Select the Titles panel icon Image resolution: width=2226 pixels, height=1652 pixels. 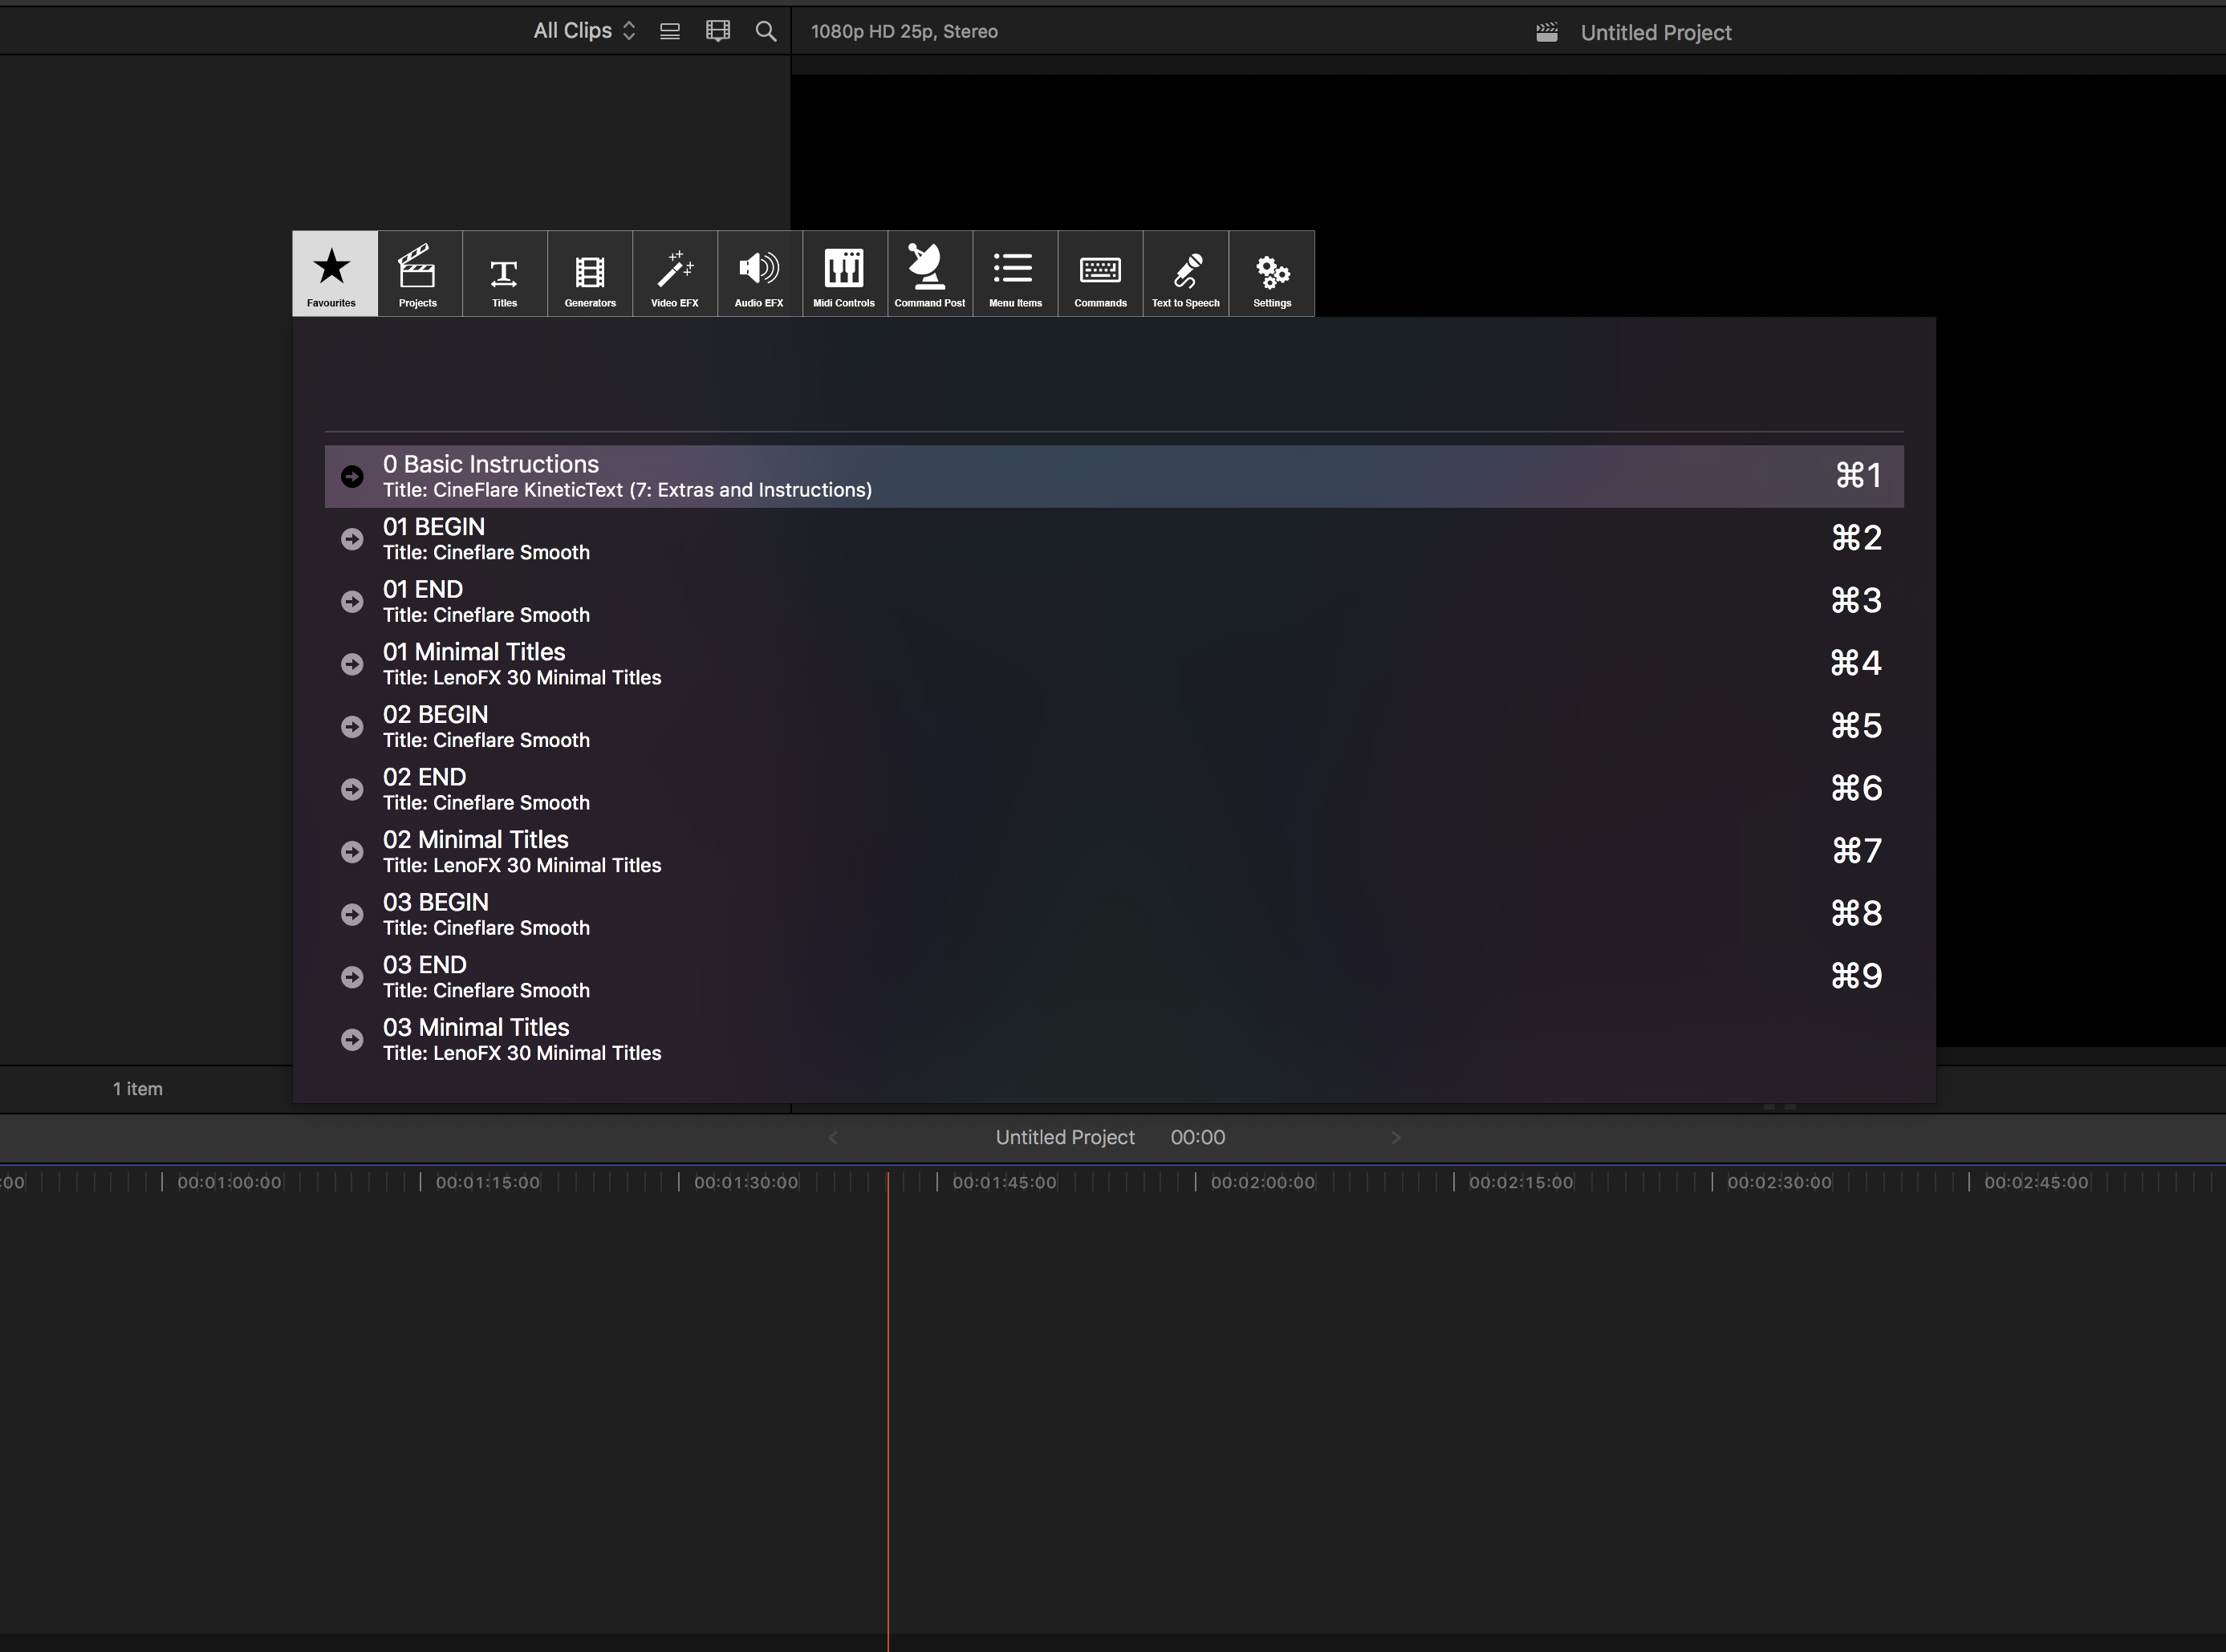504,272
